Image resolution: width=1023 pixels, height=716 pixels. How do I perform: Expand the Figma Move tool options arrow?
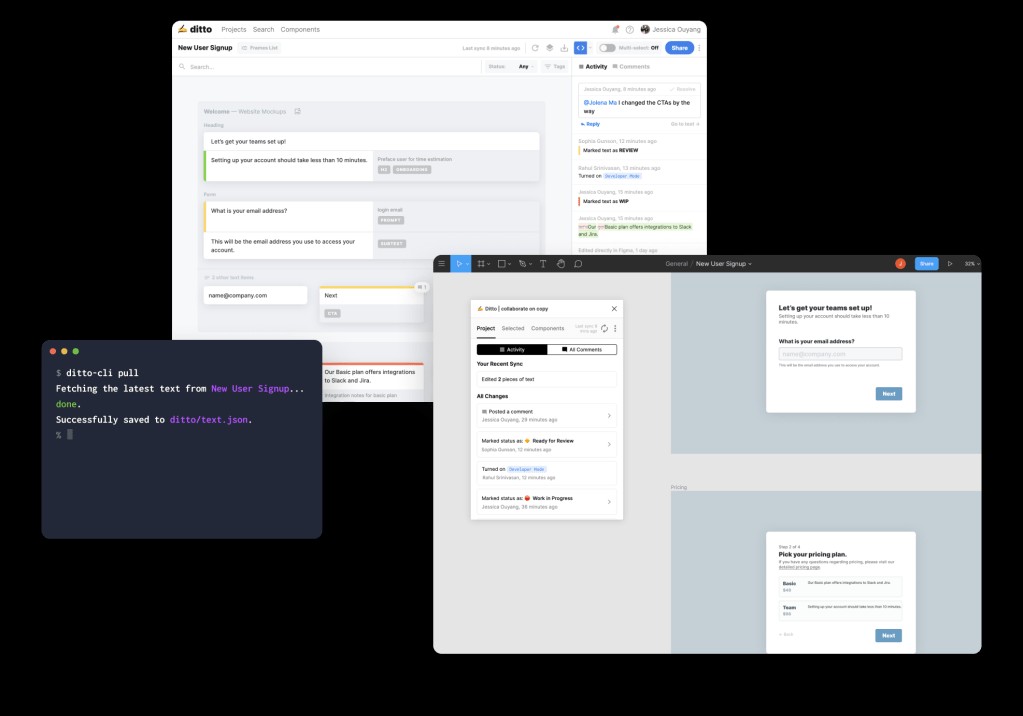(x=467, y=264)
